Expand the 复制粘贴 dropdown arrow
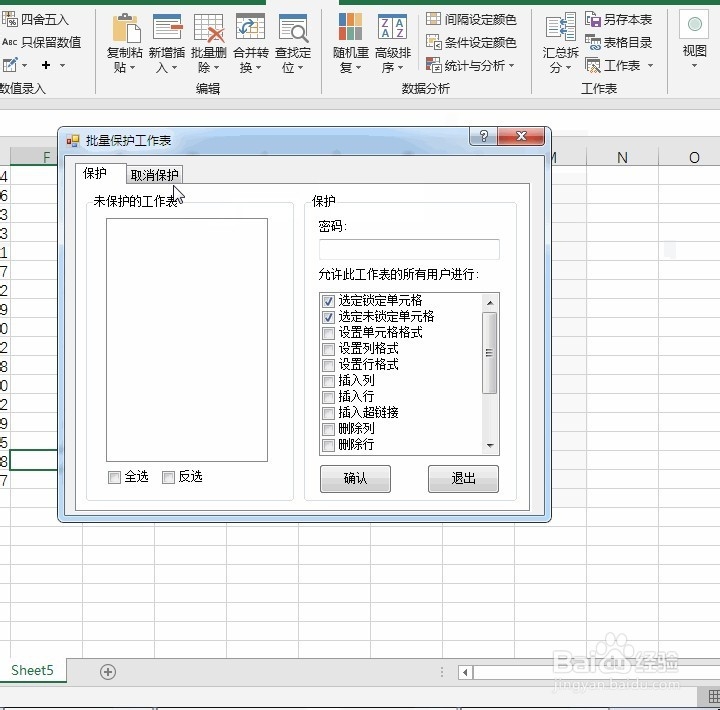The image size is (720, 710). [133, 68]
